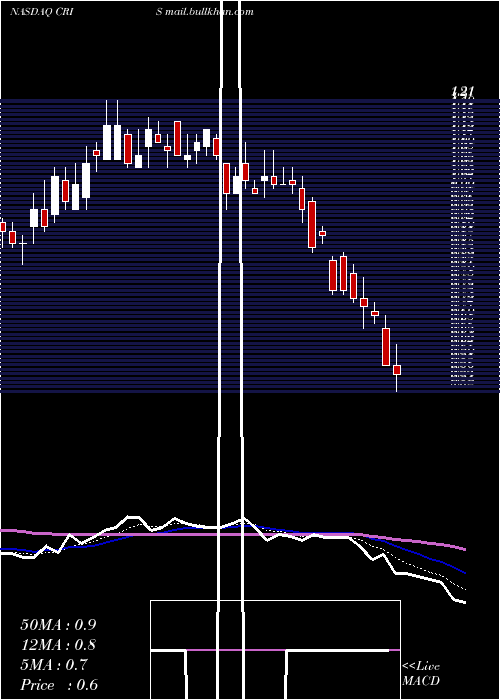Select the Price : 0.6 readout
The image size is (500, 700).
59,685
